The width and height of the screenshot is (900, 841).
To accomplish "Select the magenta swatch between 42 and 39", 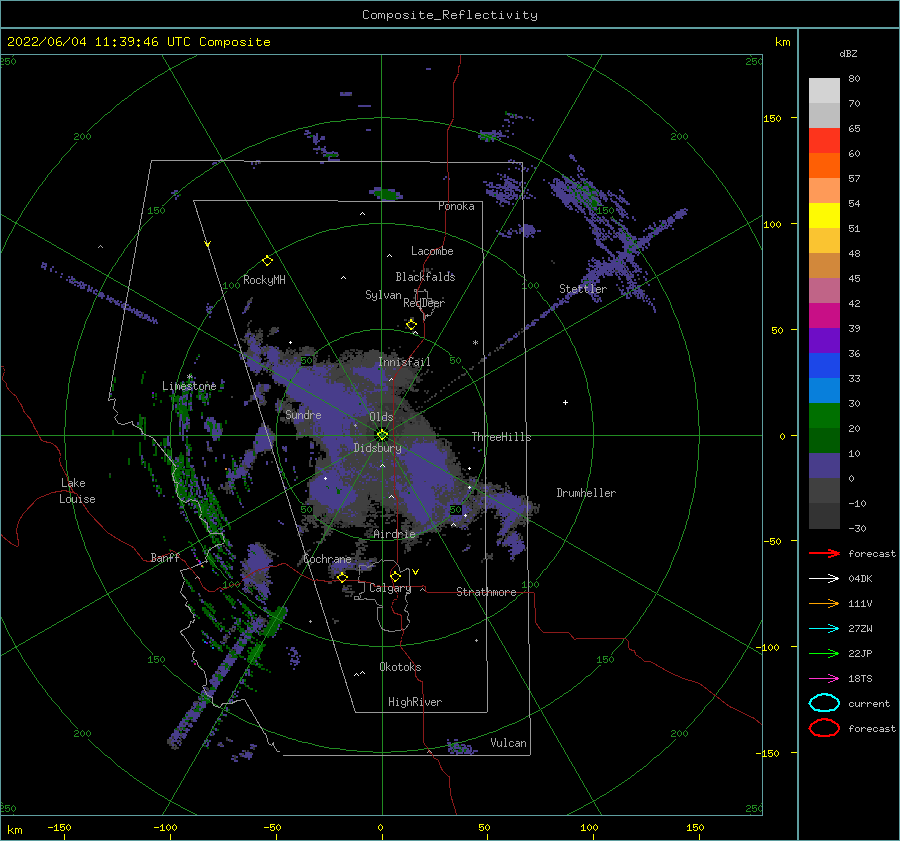I will pyautogui.click(x=824, y=316).
